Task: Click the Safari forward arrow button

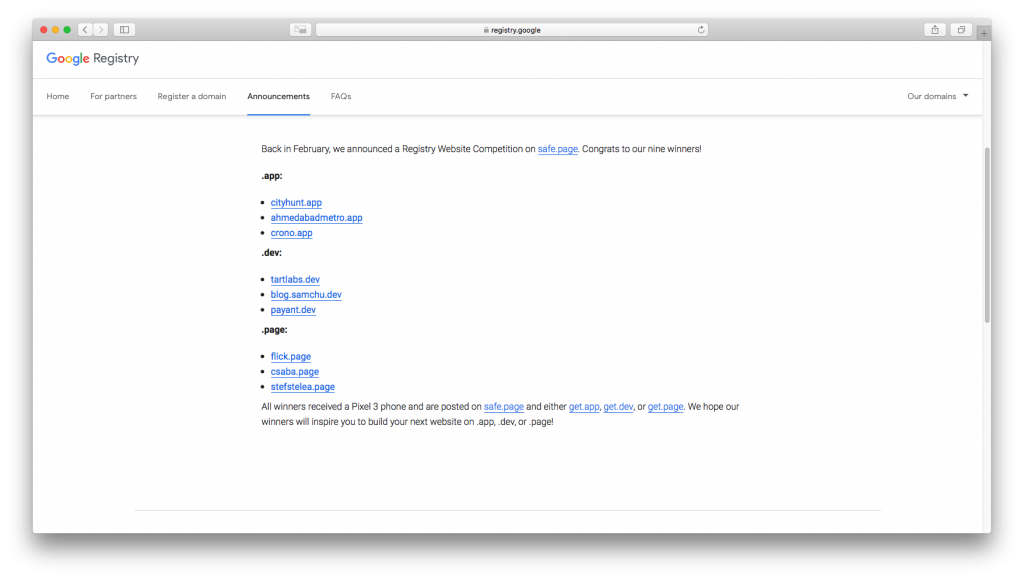Action: point(101,29)
